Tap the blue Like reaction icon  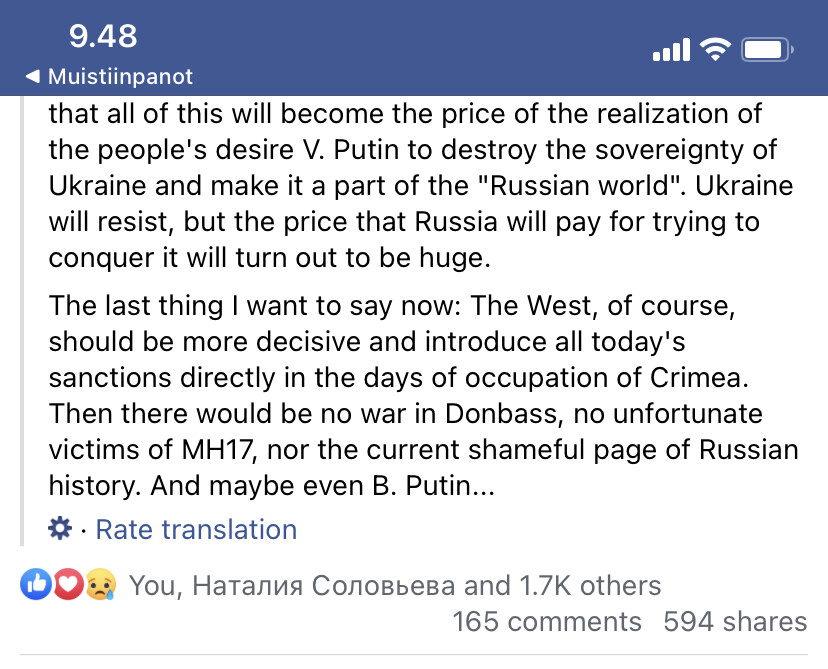point(35,585)
